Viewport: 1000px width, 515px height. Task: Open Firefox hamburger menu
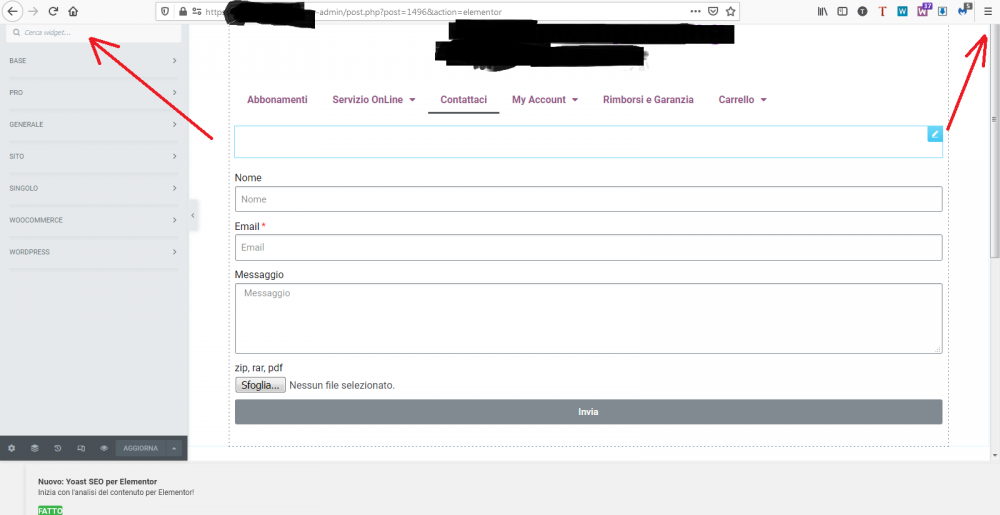pyautogui.click(x=988, y=11)
